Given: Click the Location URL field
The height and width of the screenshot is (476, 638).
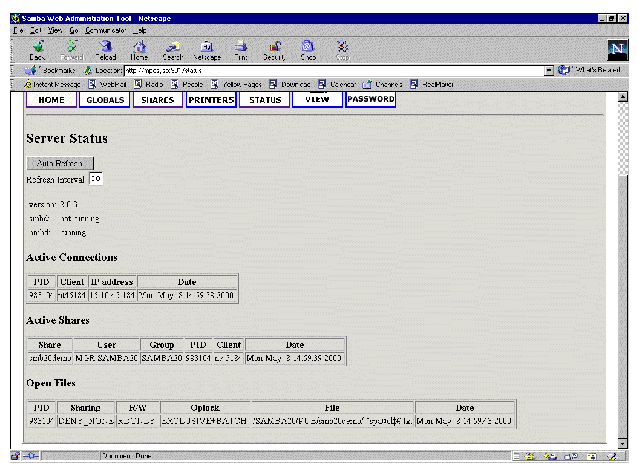Looking at the screenshot, I should click(x=334, y=70).
